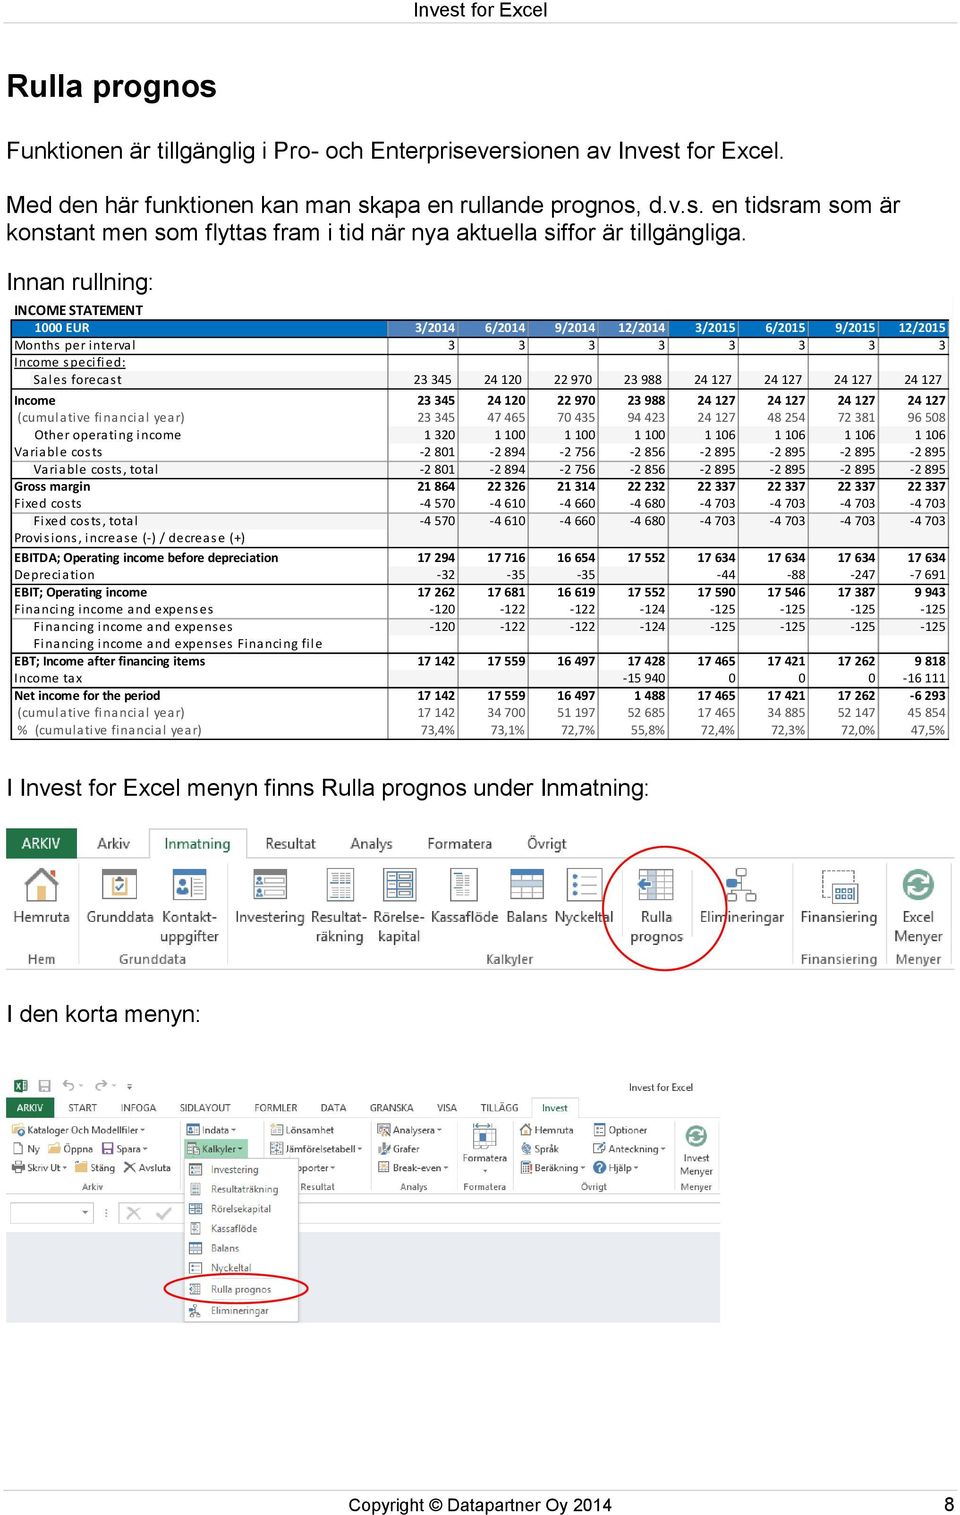The image size is (960, 1515).
Task: Select the SIDLAYOUT tab
Action: (205, 1108)
